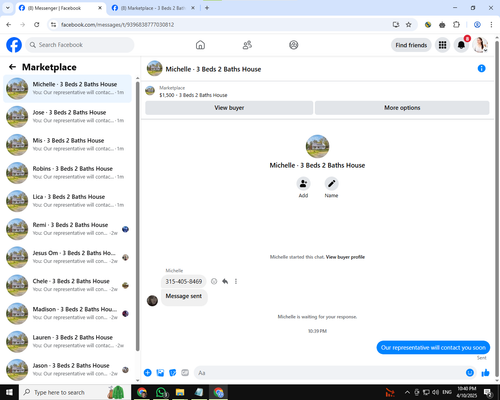
Task: Open the emoji picker in message box
Action: pos(470,373)
